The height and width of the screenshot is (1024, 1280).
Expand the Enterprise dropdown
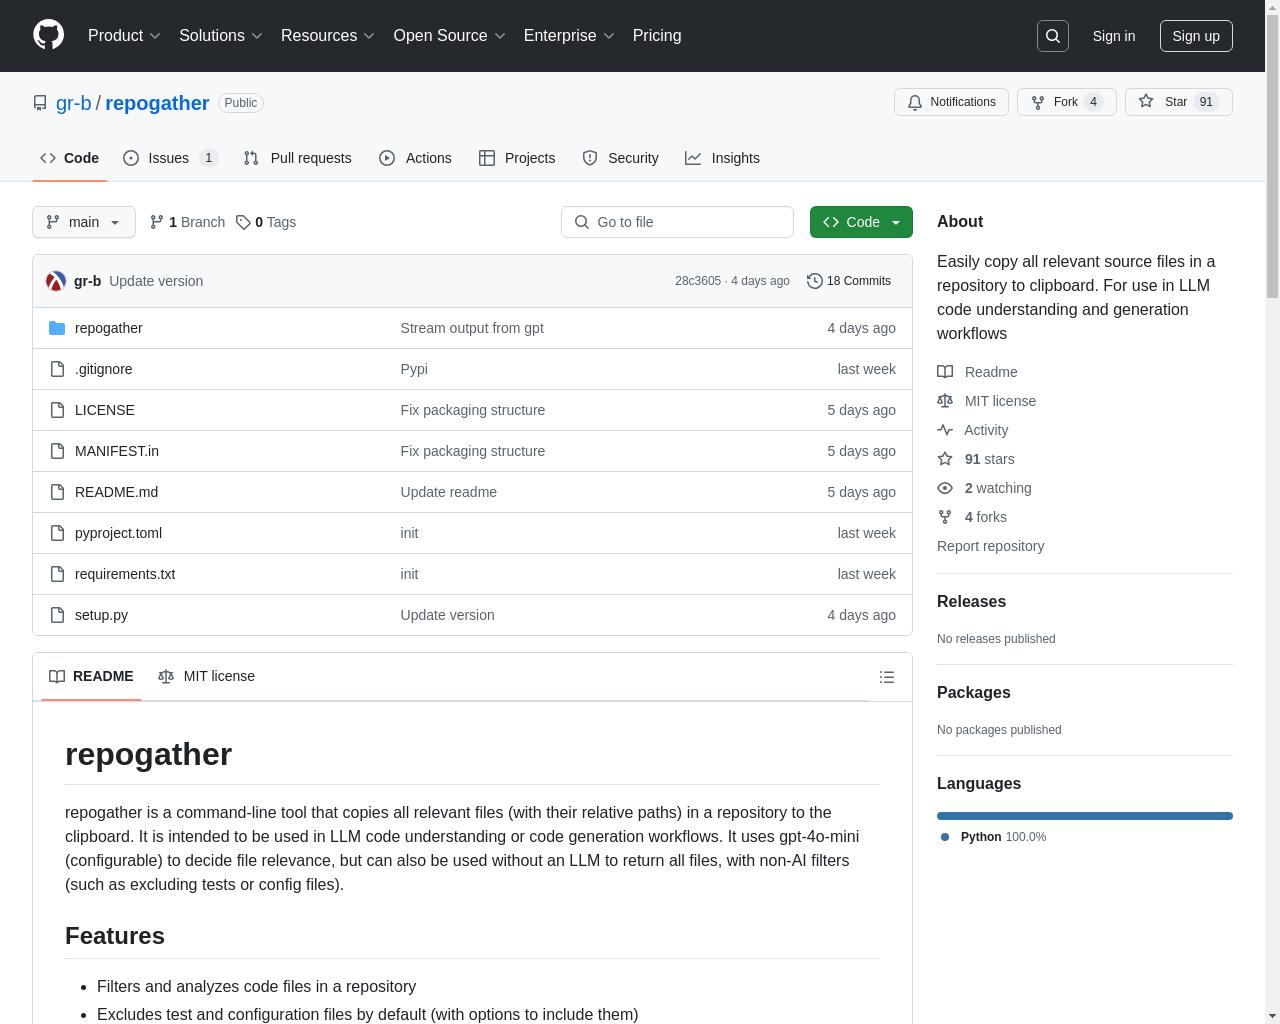coord(569,35)
